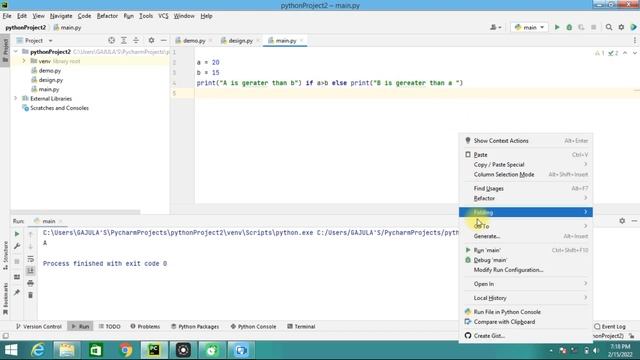Click the wrench icon in Run panel
Image resolution: width=640 pixels, height=360 pixels.
coord(17,246)
